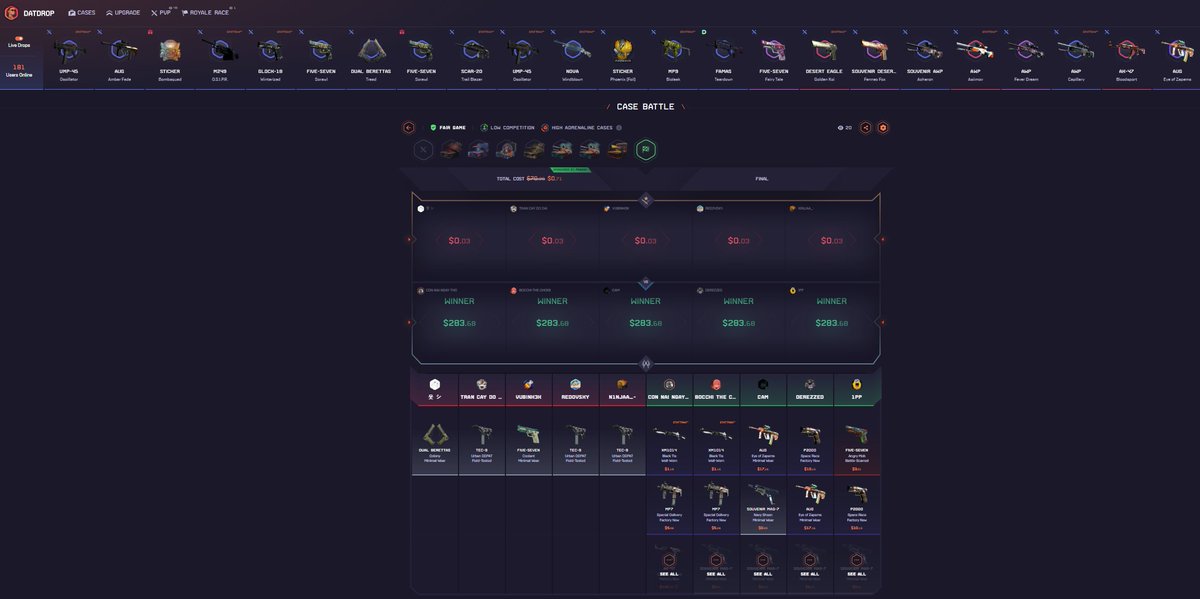
Task: Click the share battle icon
Action: click(x=866, y=127)
